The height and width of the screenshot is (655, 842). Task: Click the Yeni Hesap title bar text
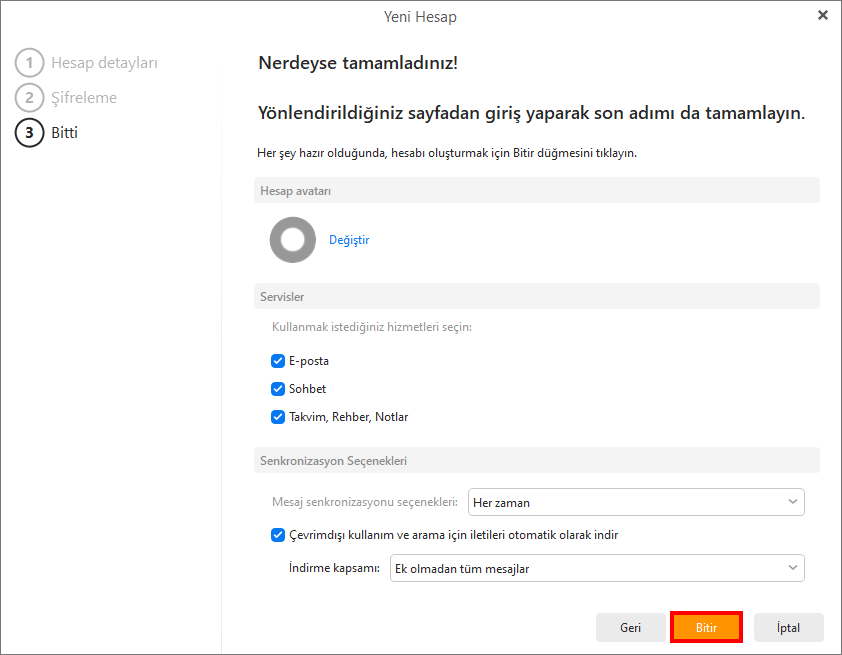(x=420, y=16)
